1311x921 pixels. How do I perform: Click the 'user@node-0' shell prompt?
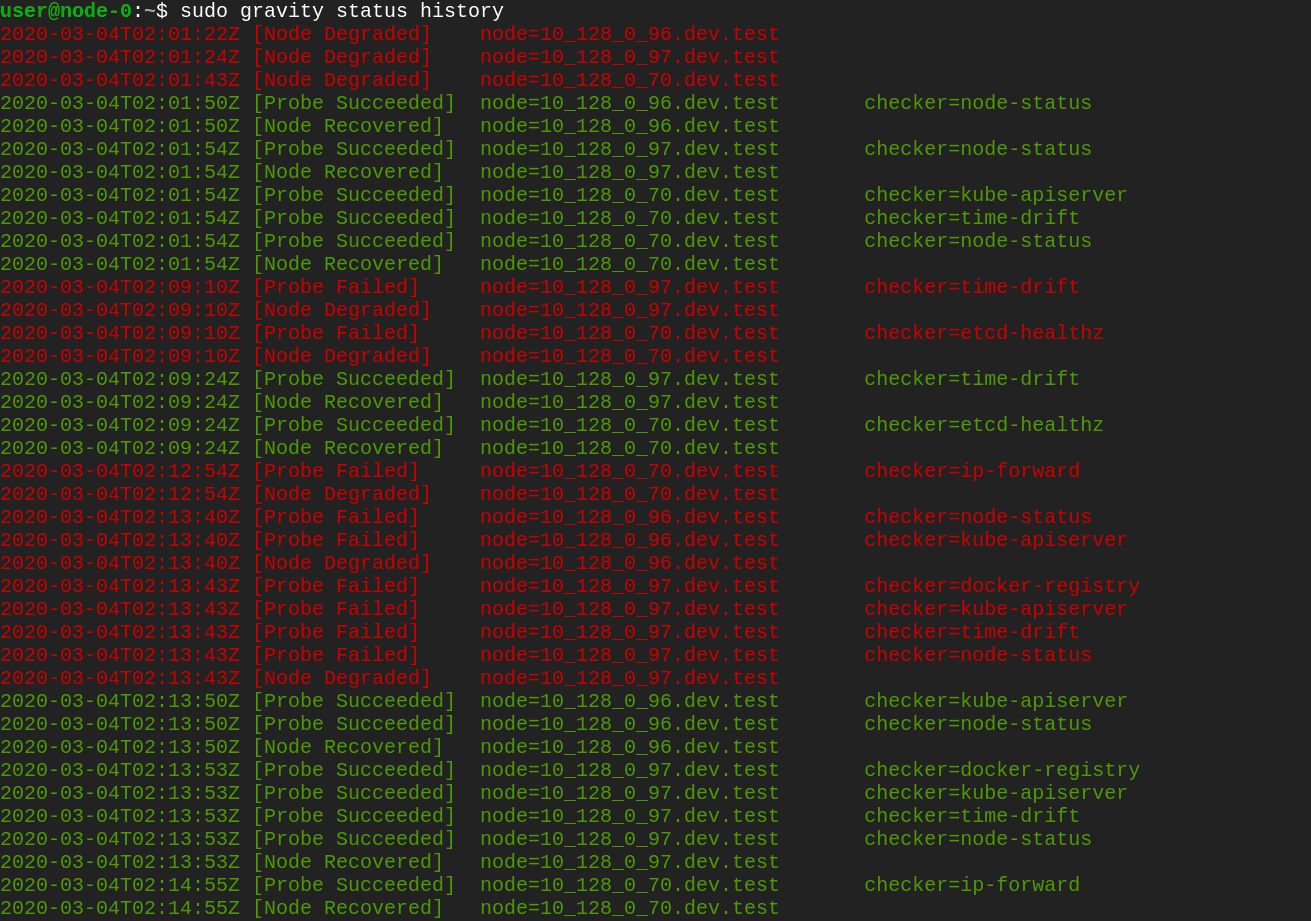[x=66, y=11]
